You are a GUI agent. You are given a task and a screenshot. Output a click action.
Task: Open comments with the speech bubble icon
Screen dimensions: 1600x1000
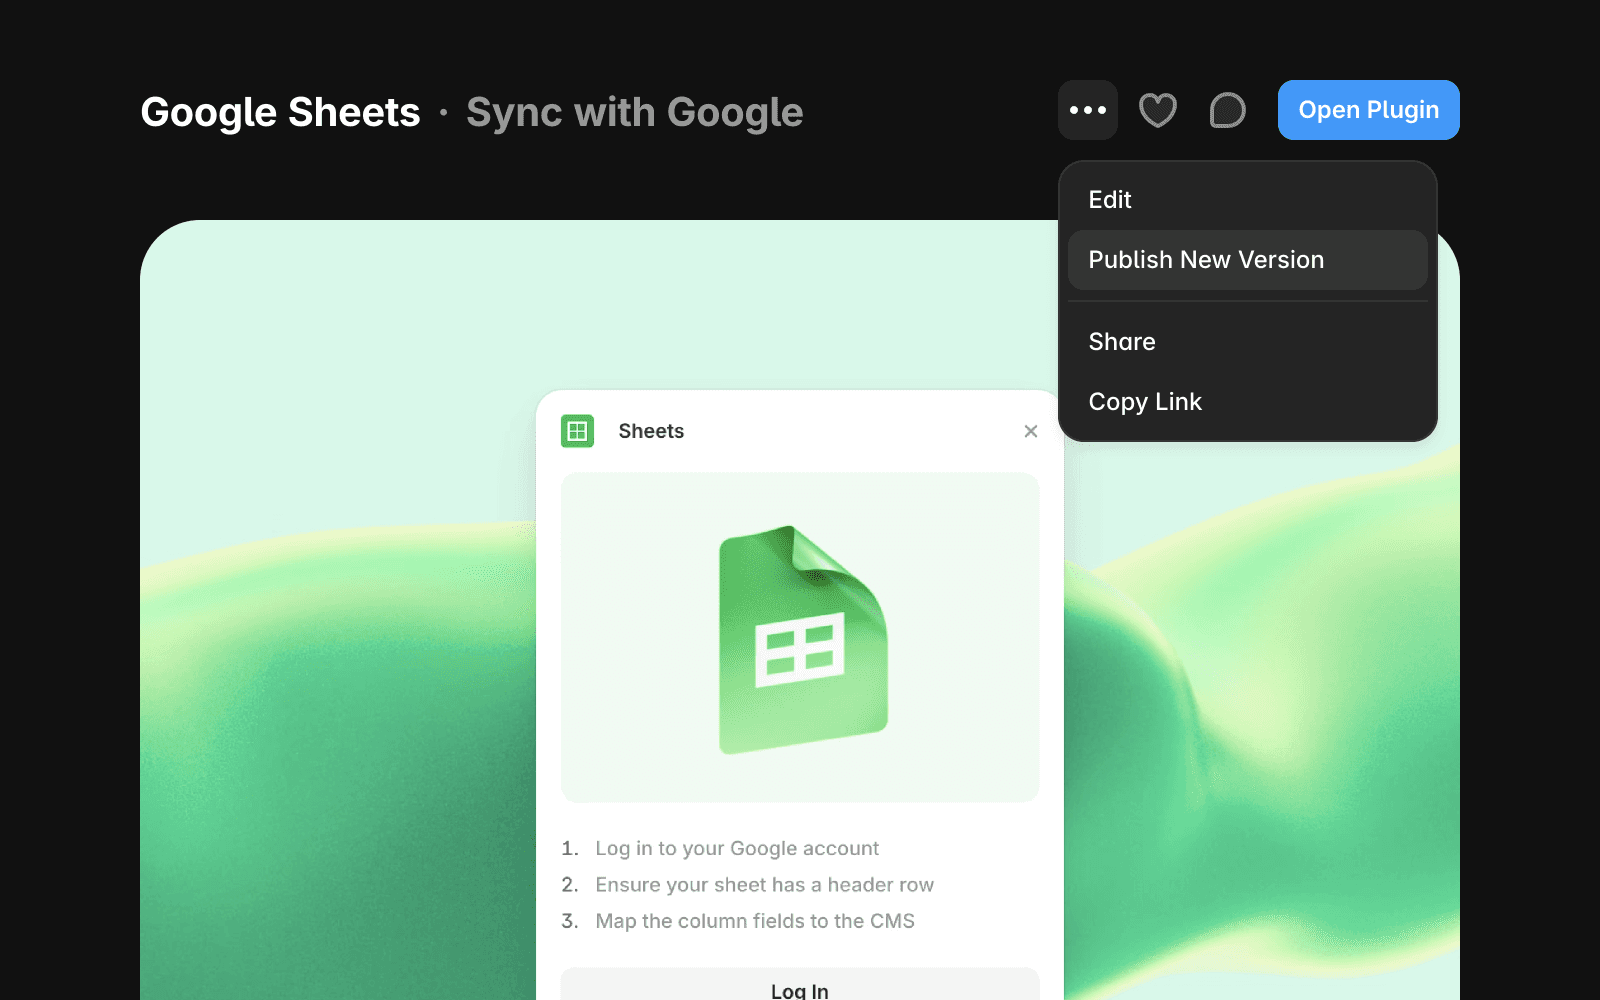[1228, 110]
